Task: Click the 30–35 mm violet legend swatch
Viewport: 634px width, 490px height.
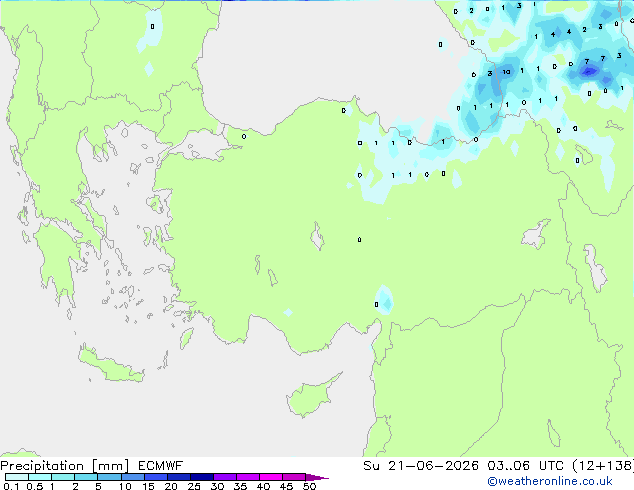Action: 224,477
